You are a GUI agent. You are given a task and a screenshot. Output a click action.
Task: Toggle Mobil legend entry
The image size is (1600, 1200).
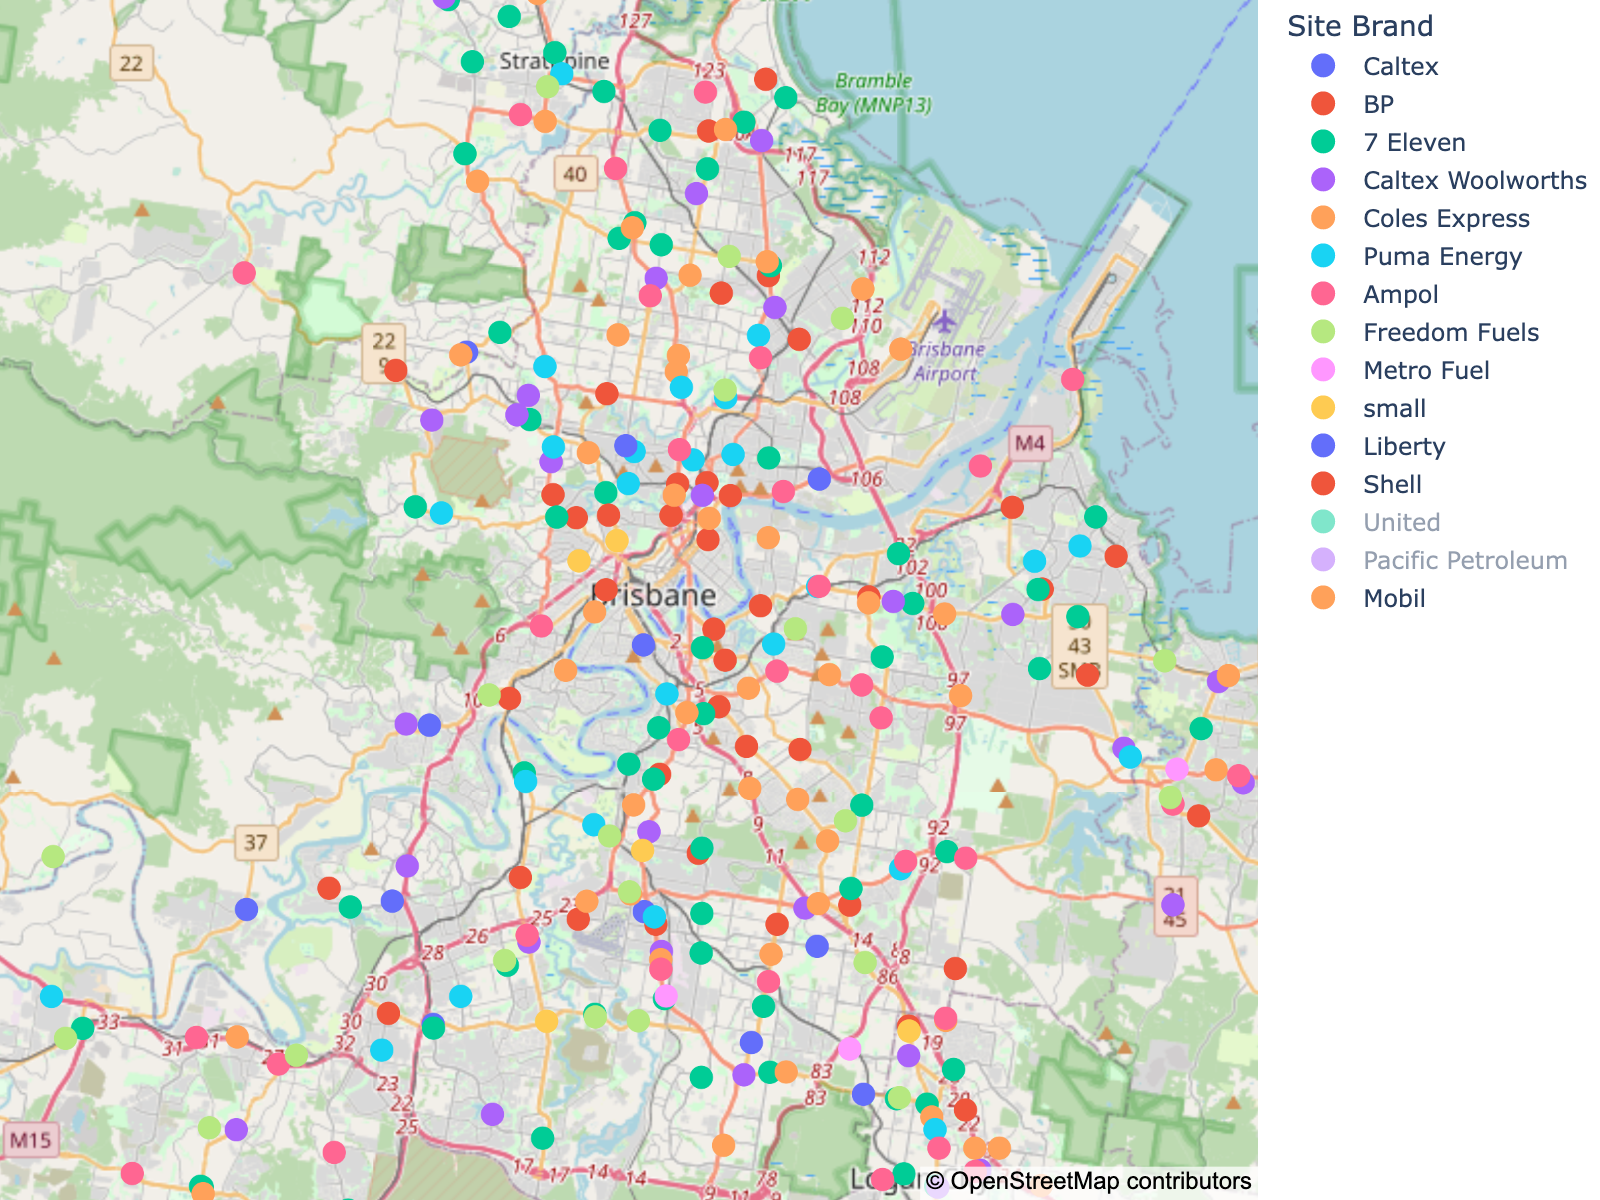point(1393,599)
